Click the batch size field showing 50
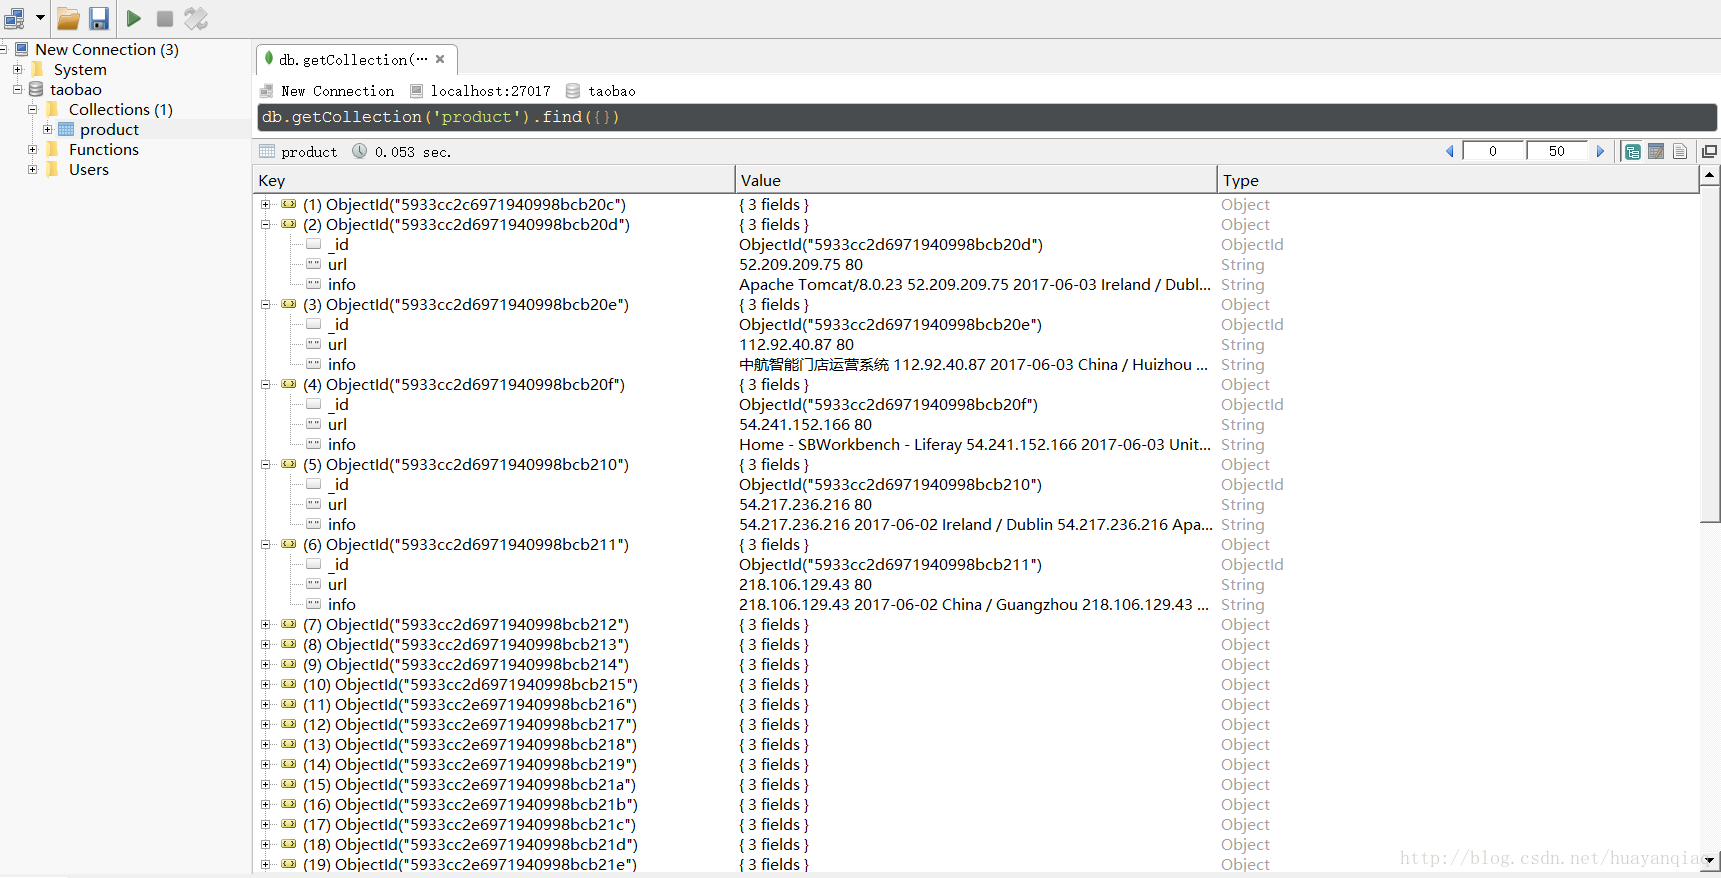The width and height of the screenshot is (1721, 878). point(1557,151)
